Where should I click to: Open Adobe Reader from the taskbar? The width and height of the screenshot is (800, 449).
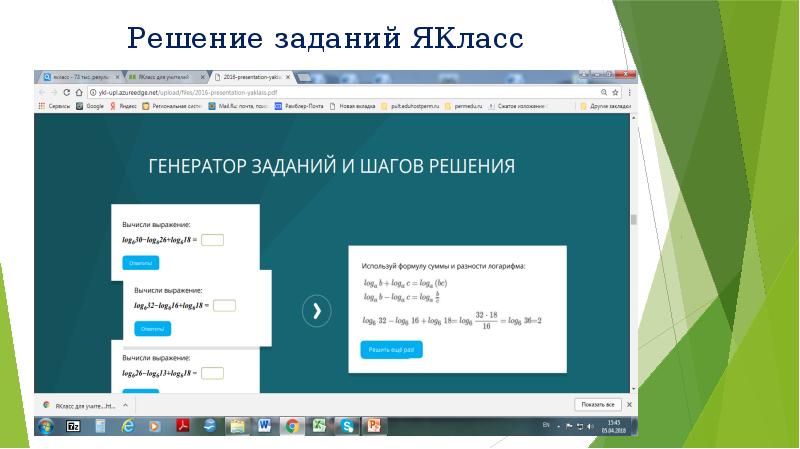(x=183, y=425)
